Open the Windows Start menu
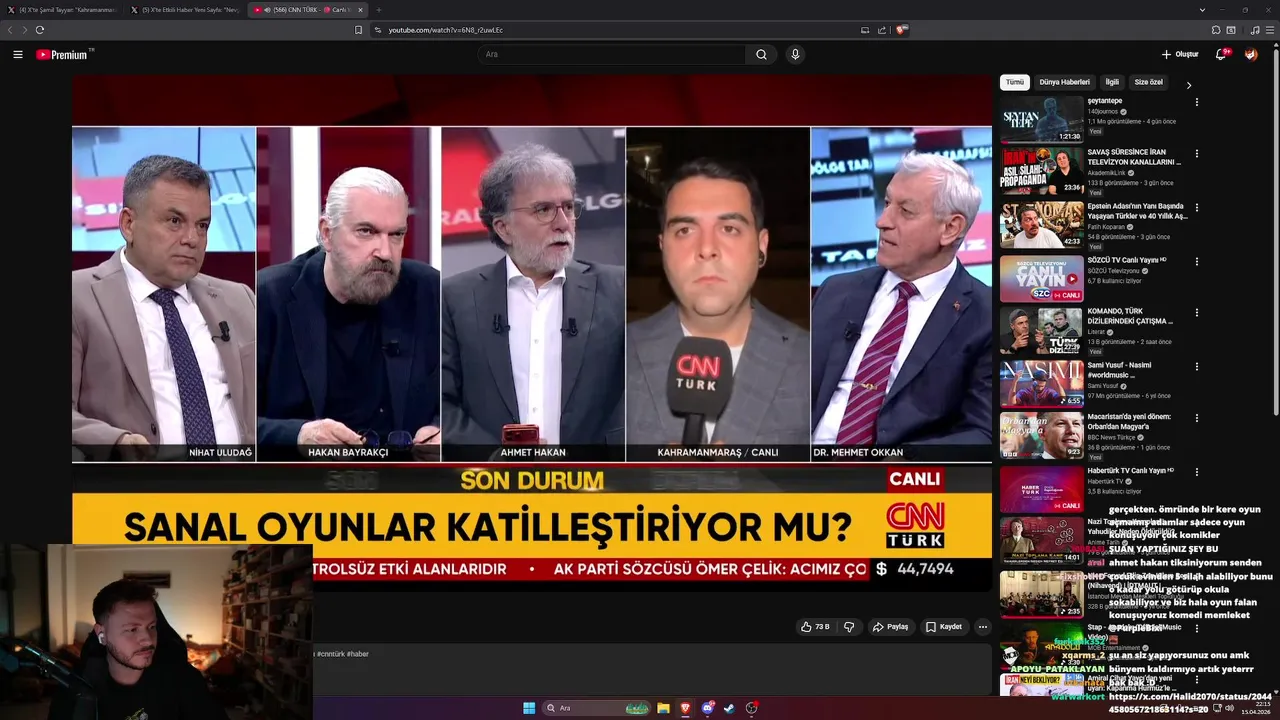 coord(529,708)
